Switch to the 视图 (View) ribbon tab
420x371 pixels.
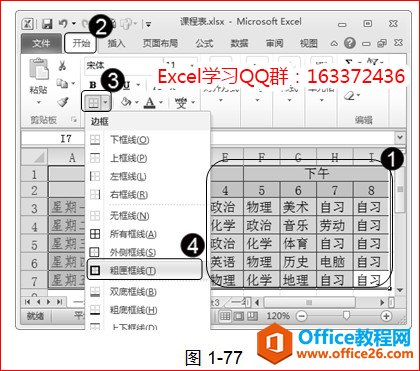coord(308,43)
